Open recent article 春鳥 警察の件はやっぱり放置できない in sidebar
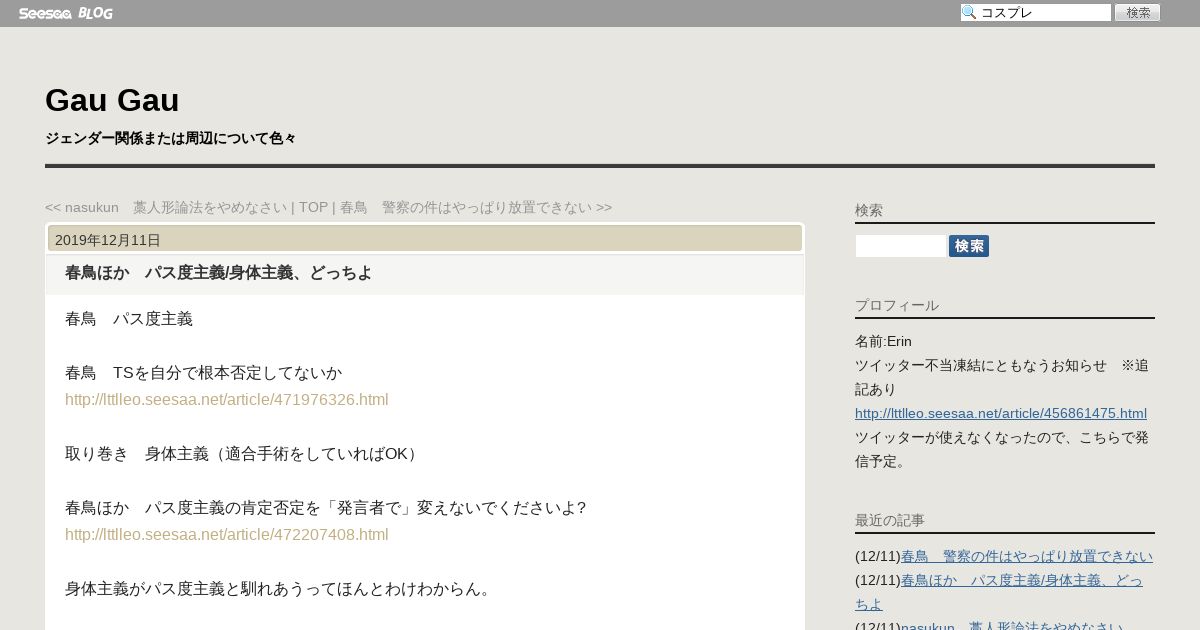The height and width of the screenshot is (630, 1200). click(1027, 556)
